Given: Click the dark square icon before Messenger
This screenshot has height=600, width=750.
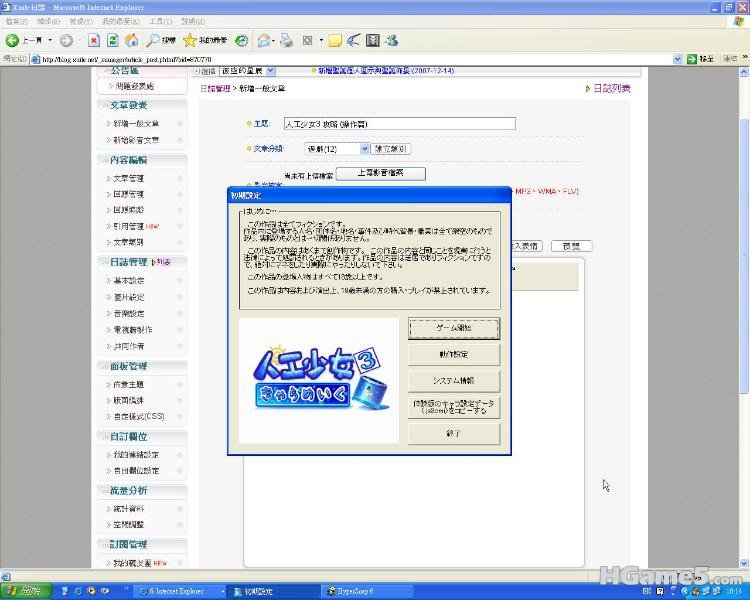Looking at the screenshot, I should 373,41.
